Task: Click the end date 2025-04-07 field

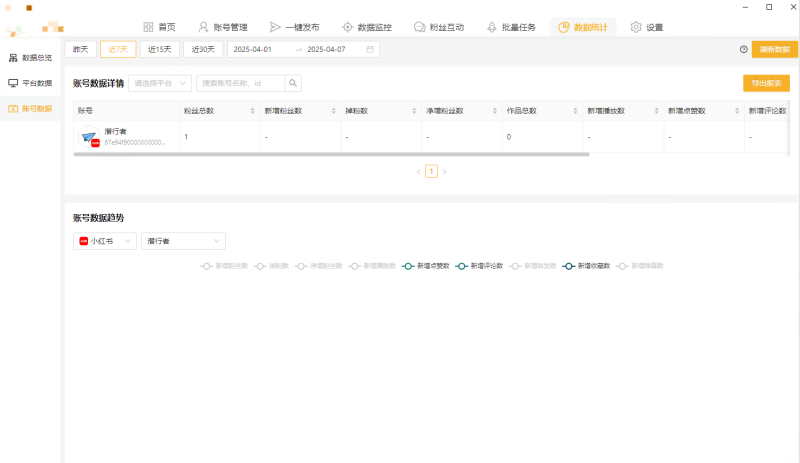Action: point(326,49)
